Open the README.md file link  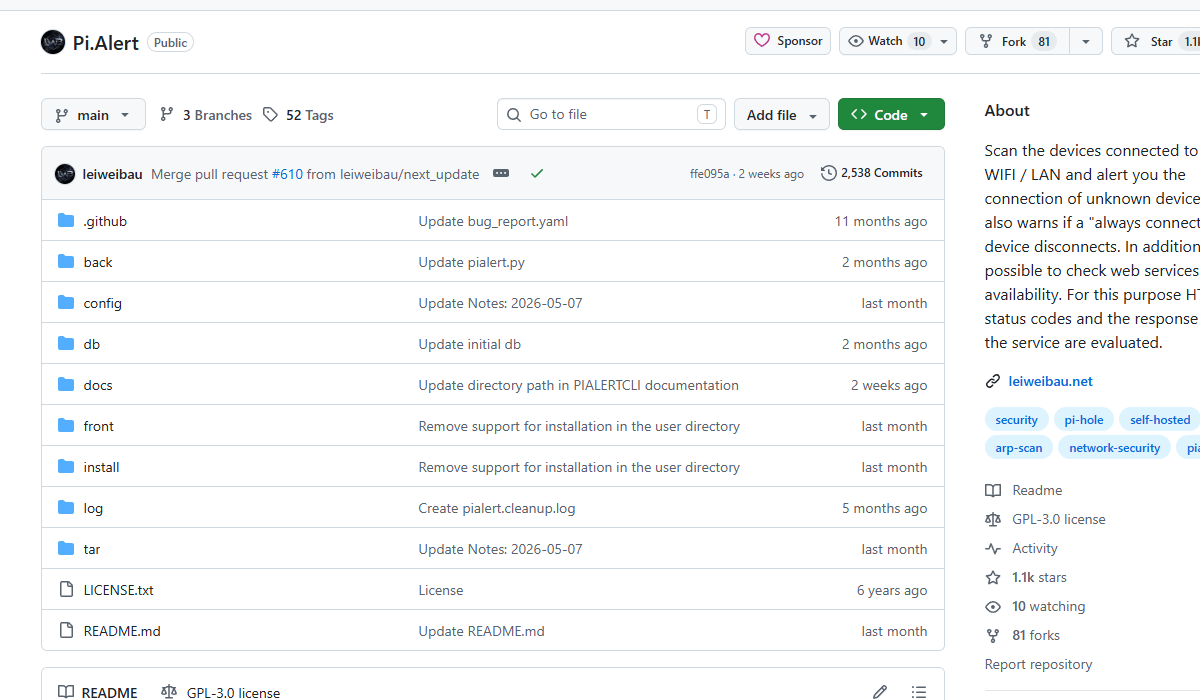click(x=122, y=631)
